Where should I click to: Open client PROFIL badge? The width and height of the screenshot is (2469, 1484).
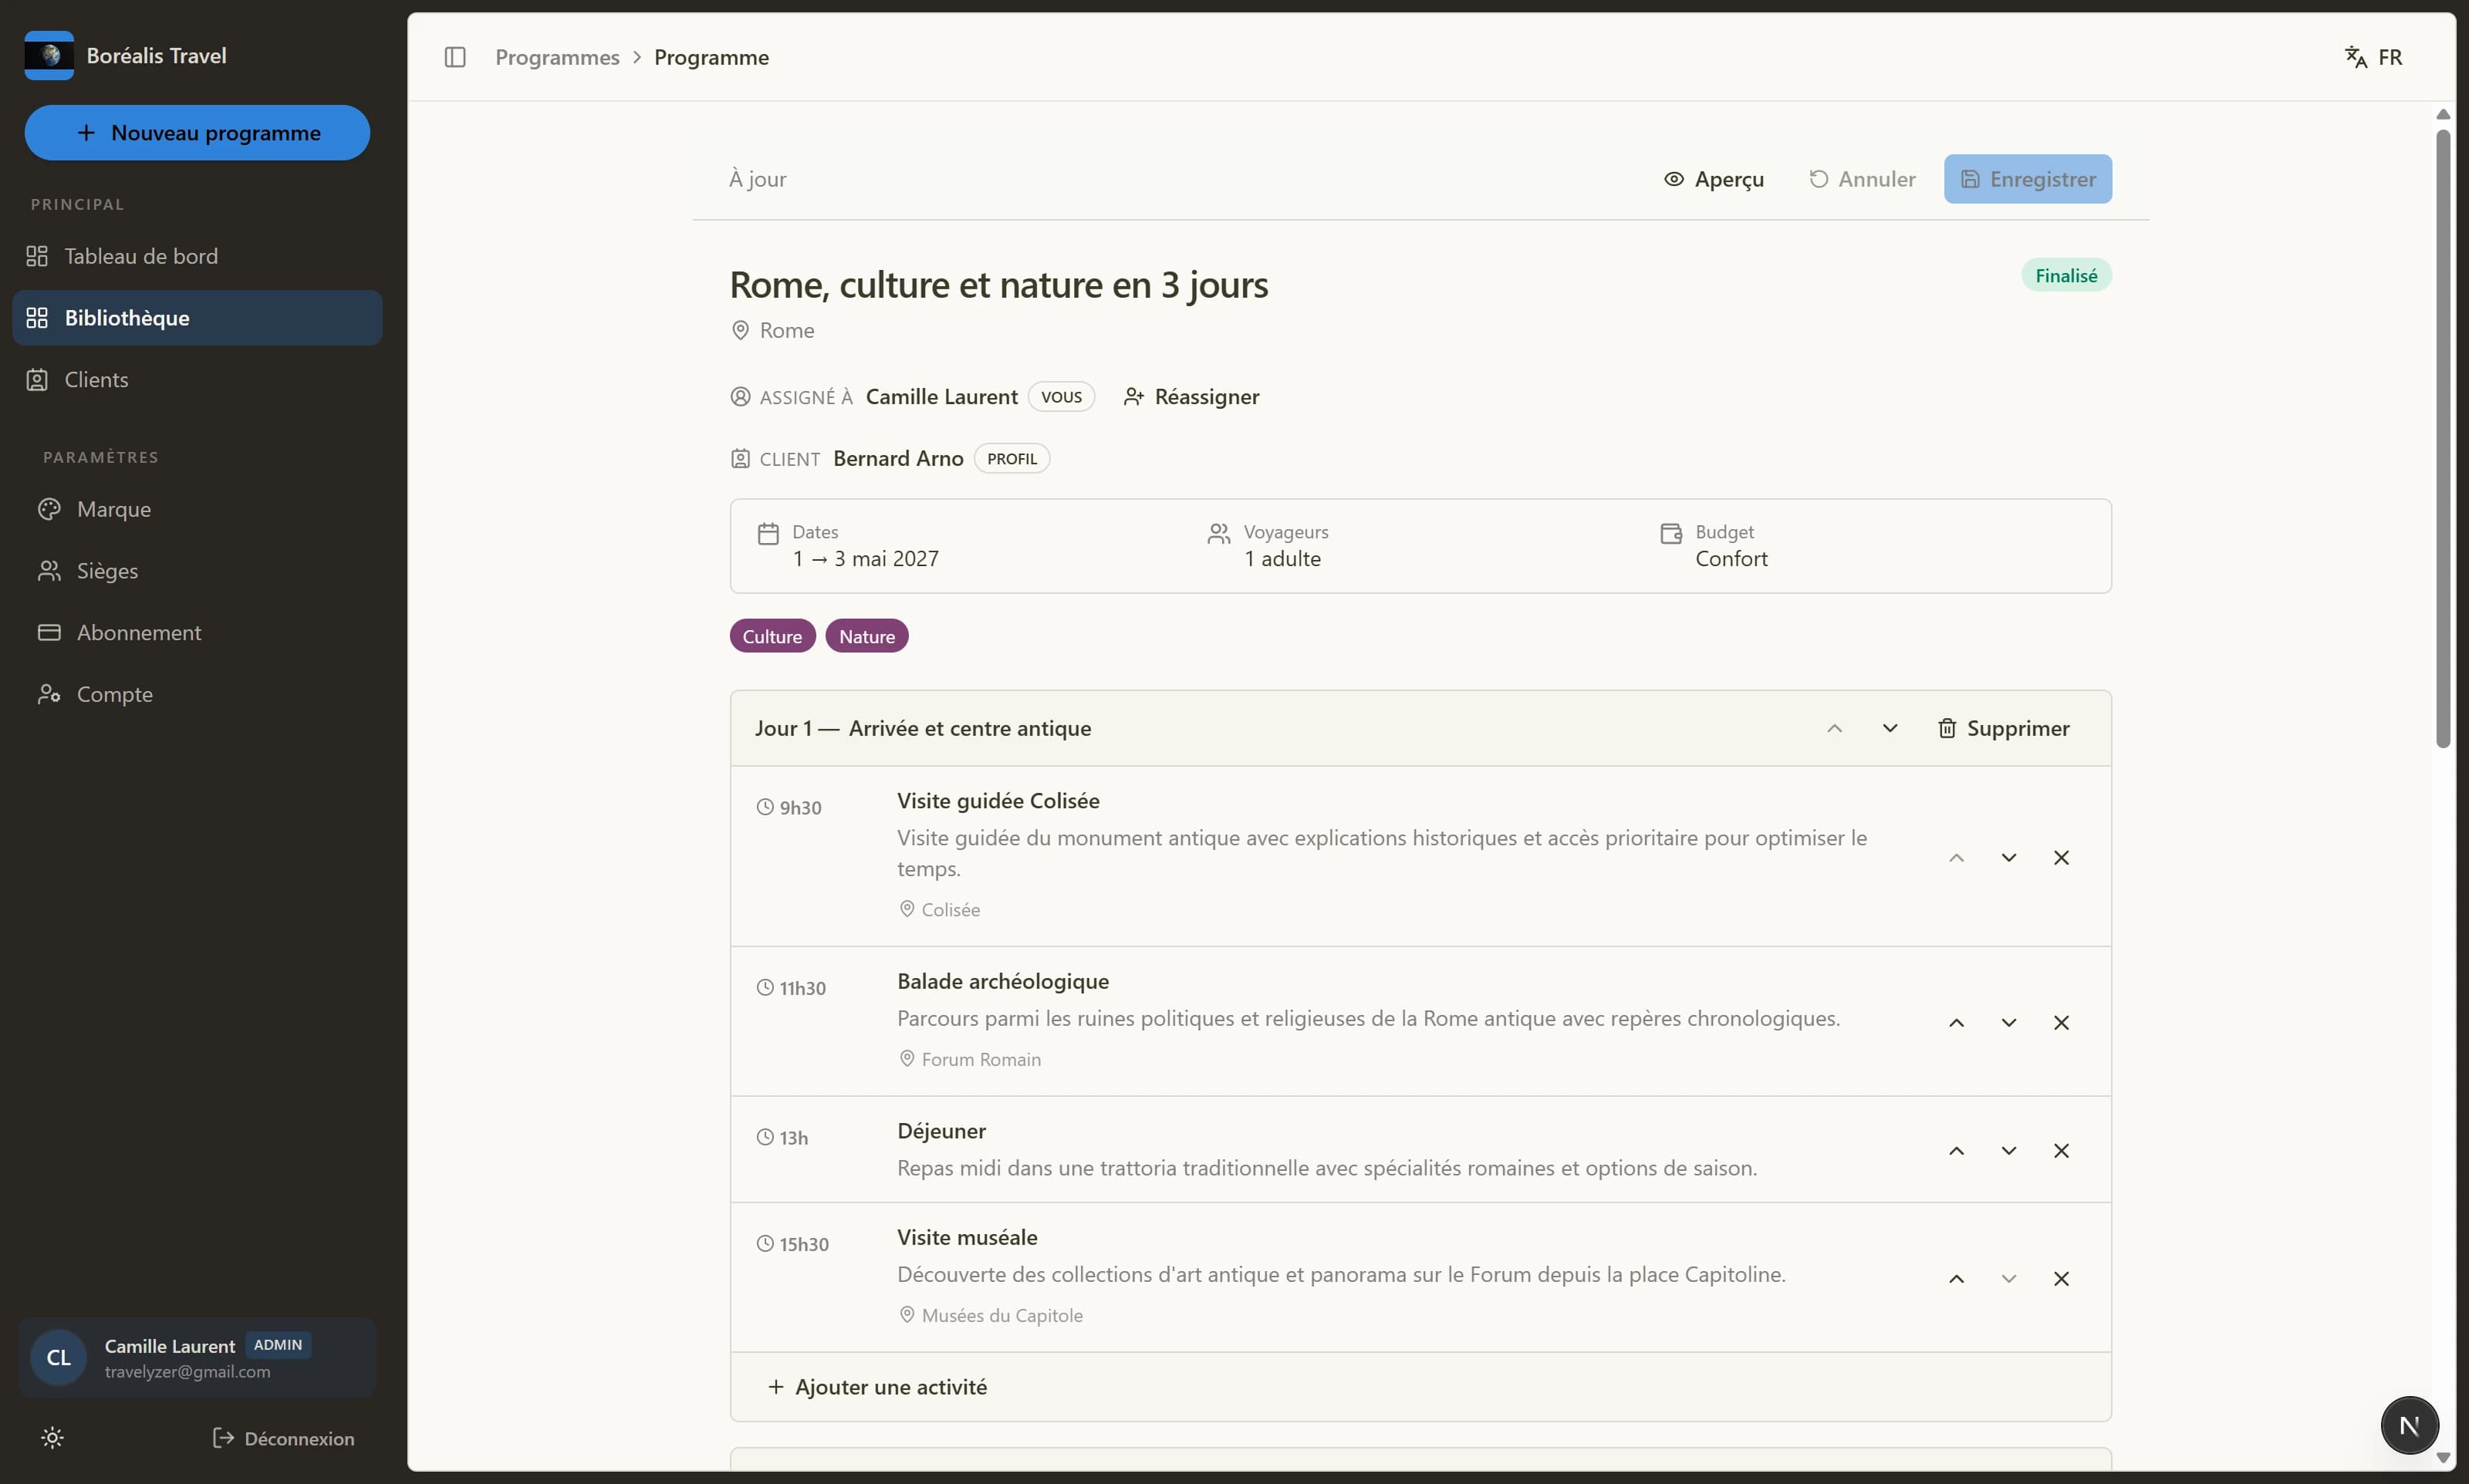(x=1012, y=459)
